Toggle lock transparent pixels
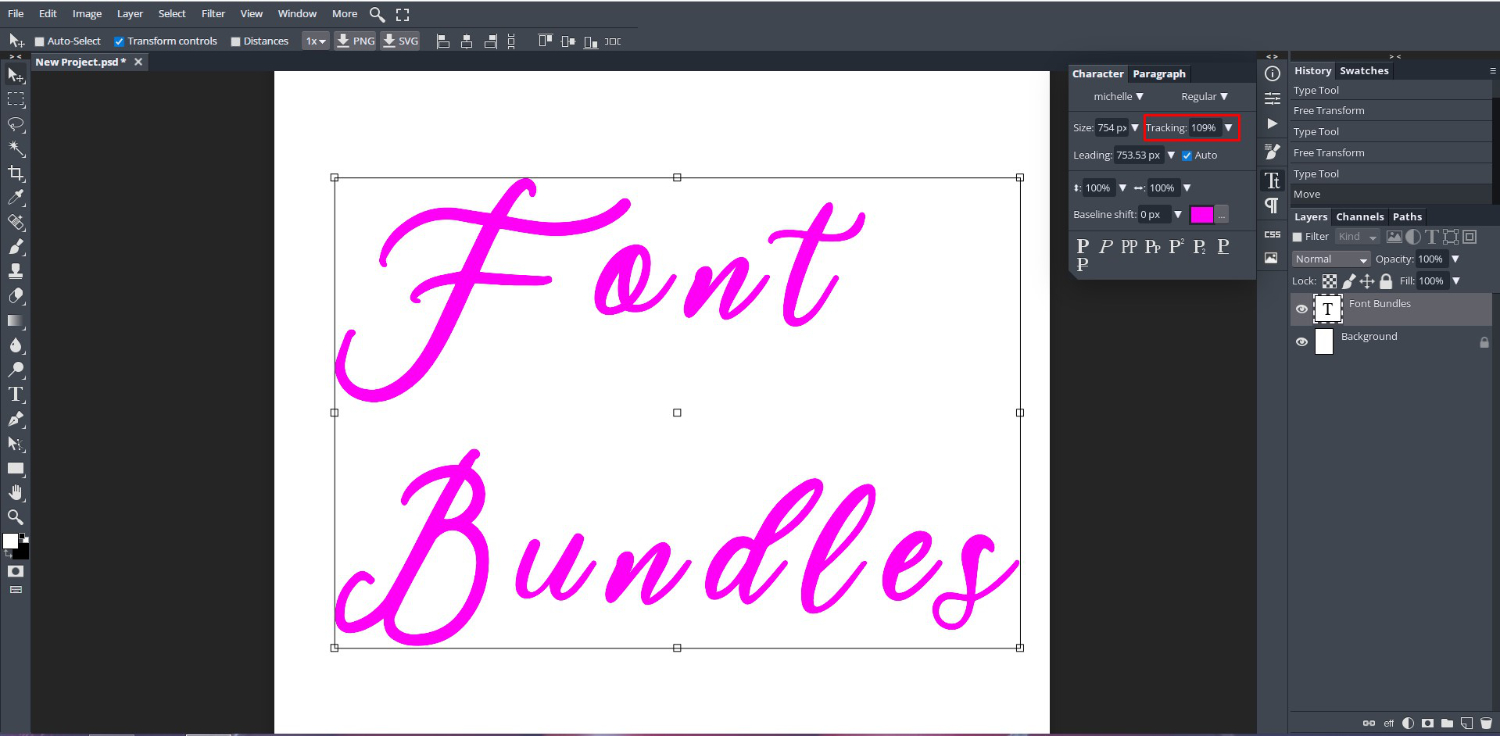The image size is (1500, 736). click(1329, 282)
